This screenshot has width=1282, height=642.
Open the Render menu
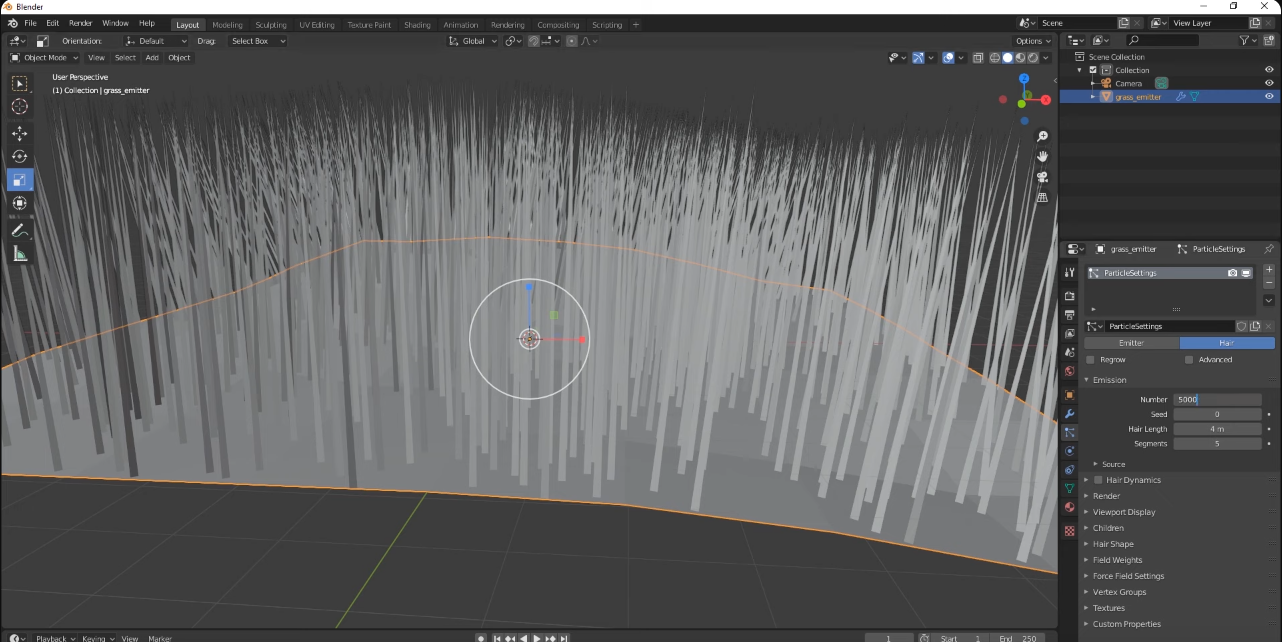pyautogui.click(x=80, y=23)
